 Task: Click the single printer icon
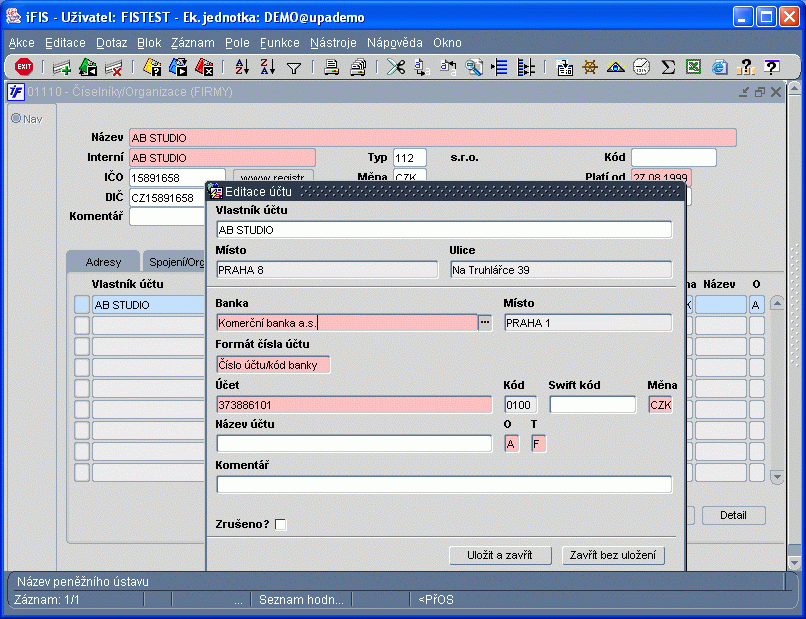332,67
